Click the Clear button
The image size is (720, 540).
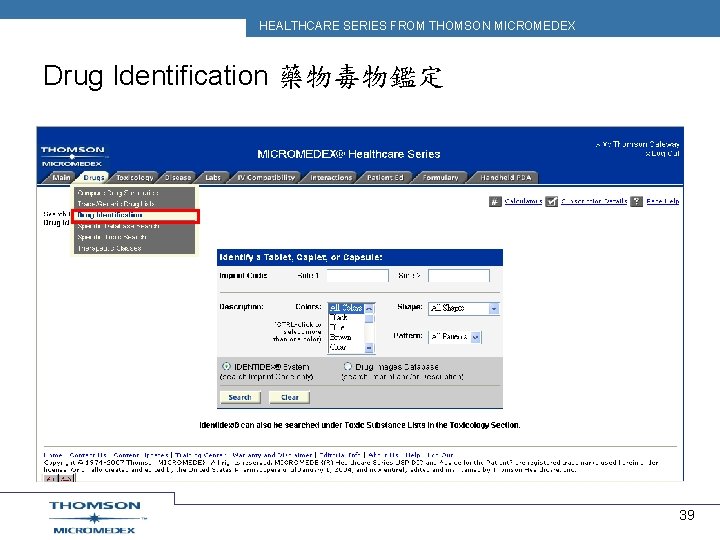point(289,397)
